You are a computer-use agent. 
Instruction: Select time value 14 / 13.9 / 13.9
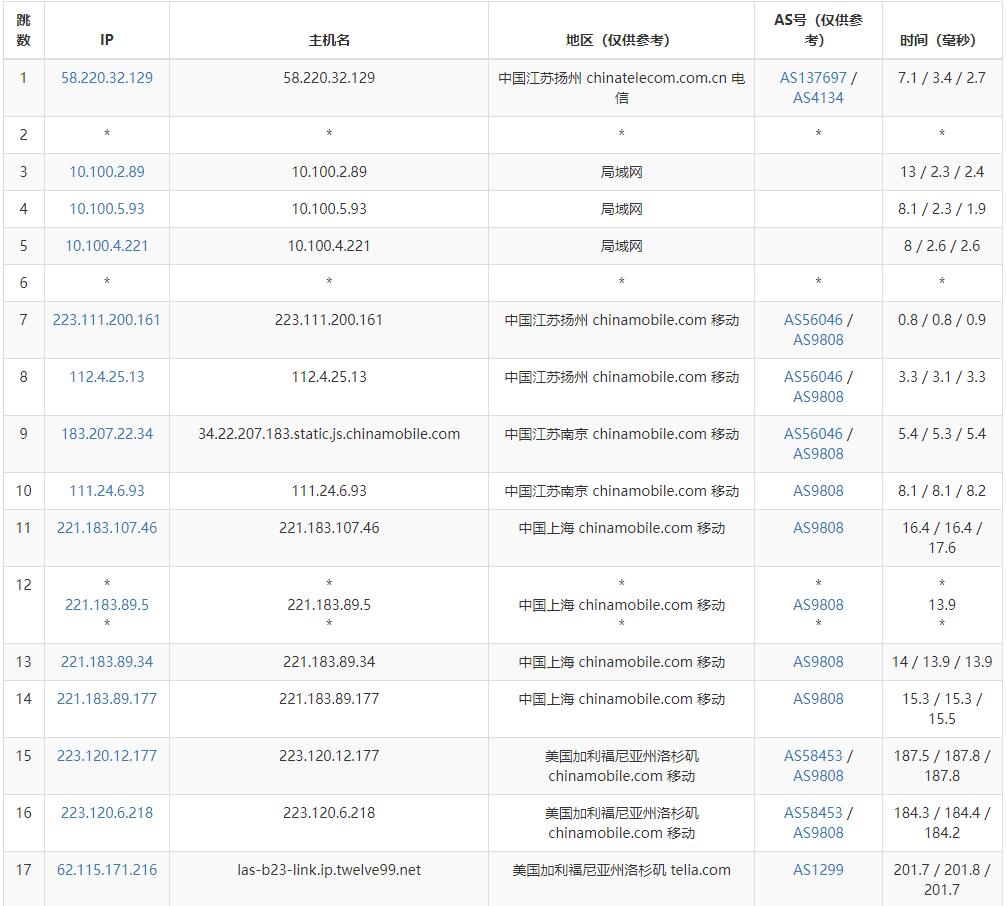click(941, 661)
